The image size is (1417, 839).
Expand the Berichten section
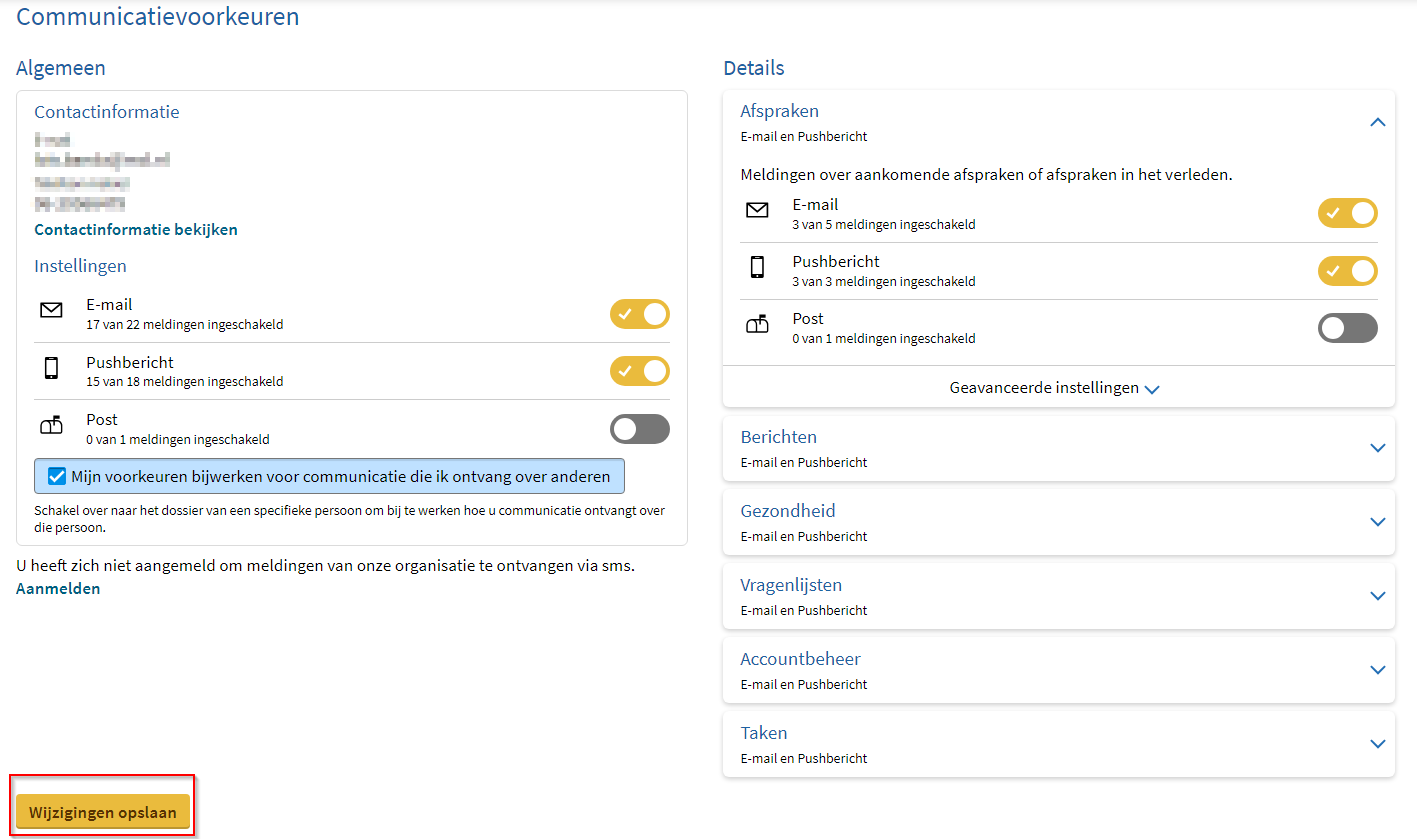(x=1377, y=448)
